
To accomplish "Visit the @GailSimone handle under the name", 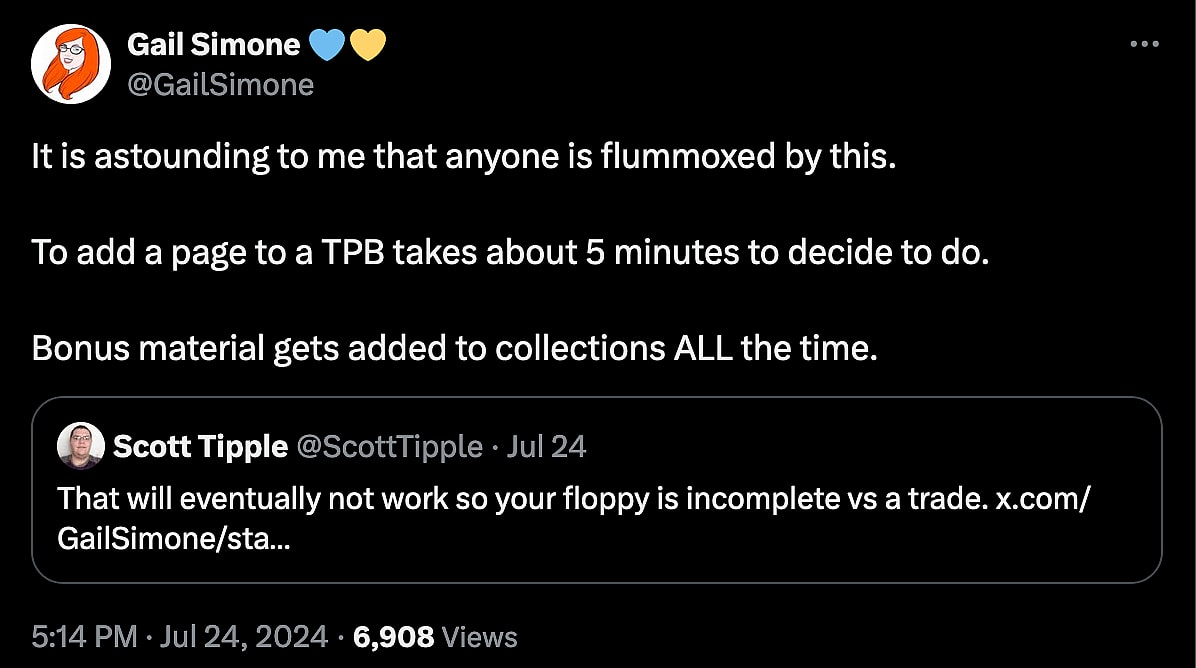I will 220,85.
